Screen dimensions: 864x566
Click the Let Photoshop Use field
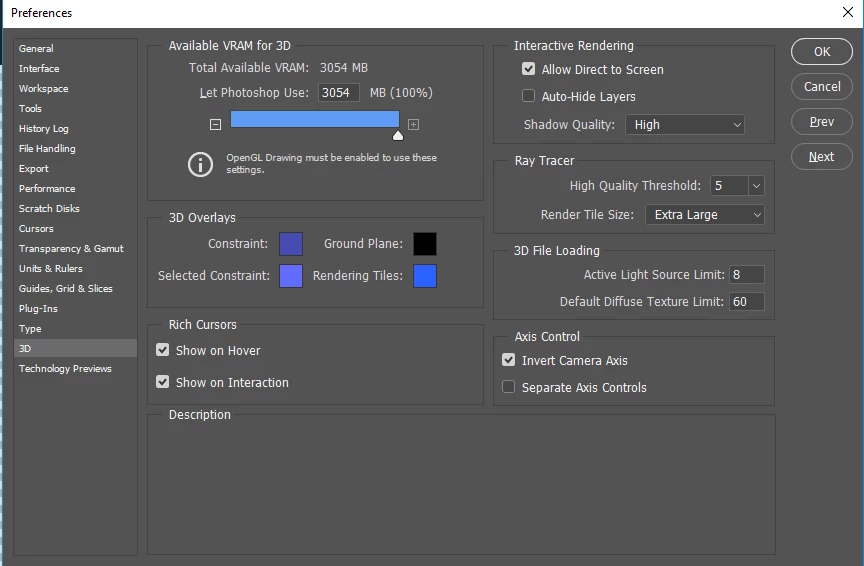[x=339, y=93]
